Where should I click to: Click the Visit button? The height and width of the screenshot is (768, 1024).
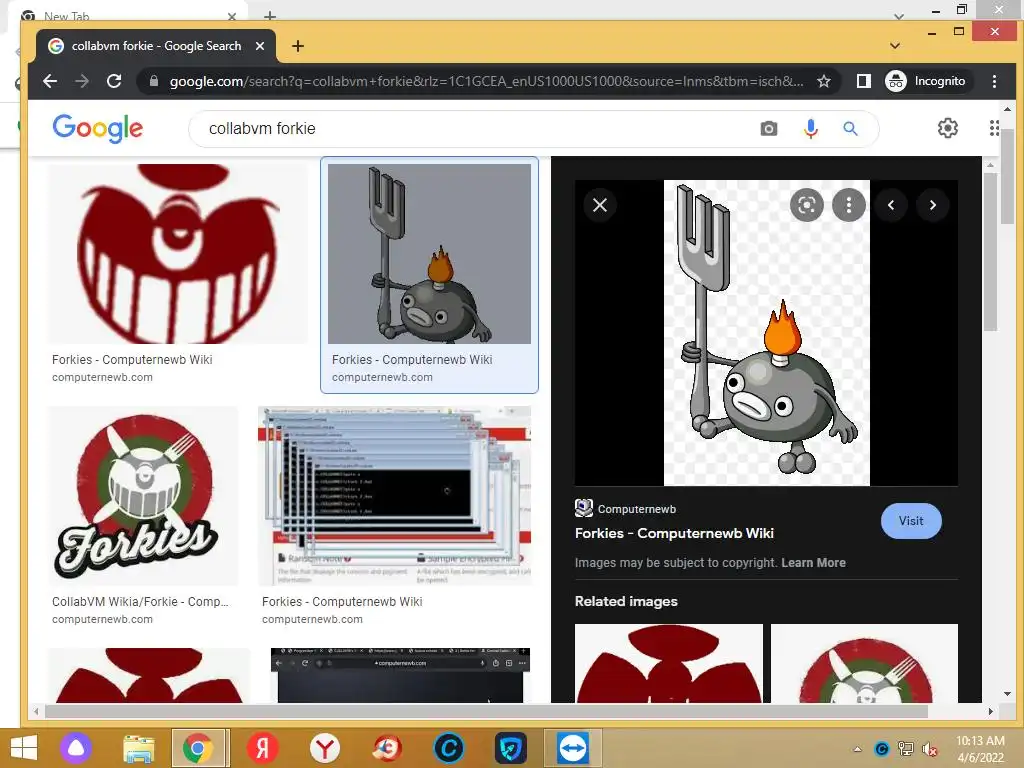tap(910, 520)
